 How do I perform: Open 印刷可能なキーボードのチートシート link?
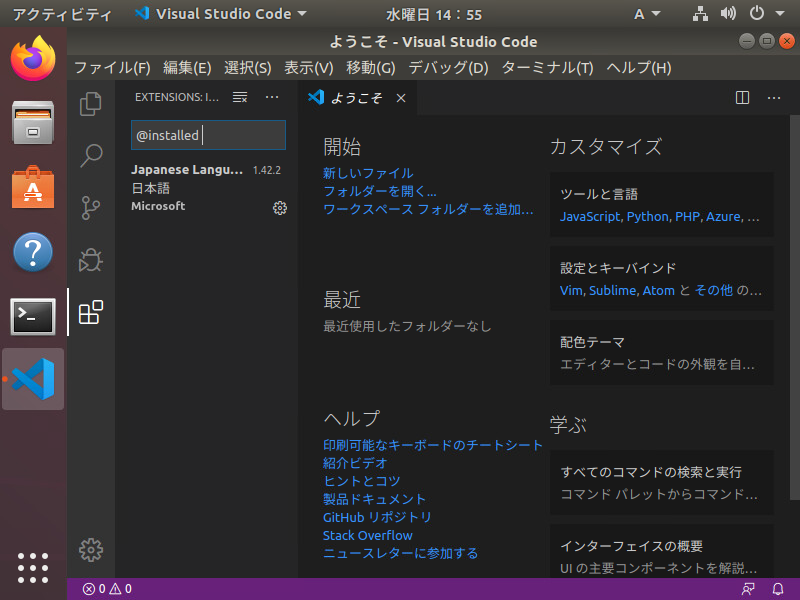point(433,445)
